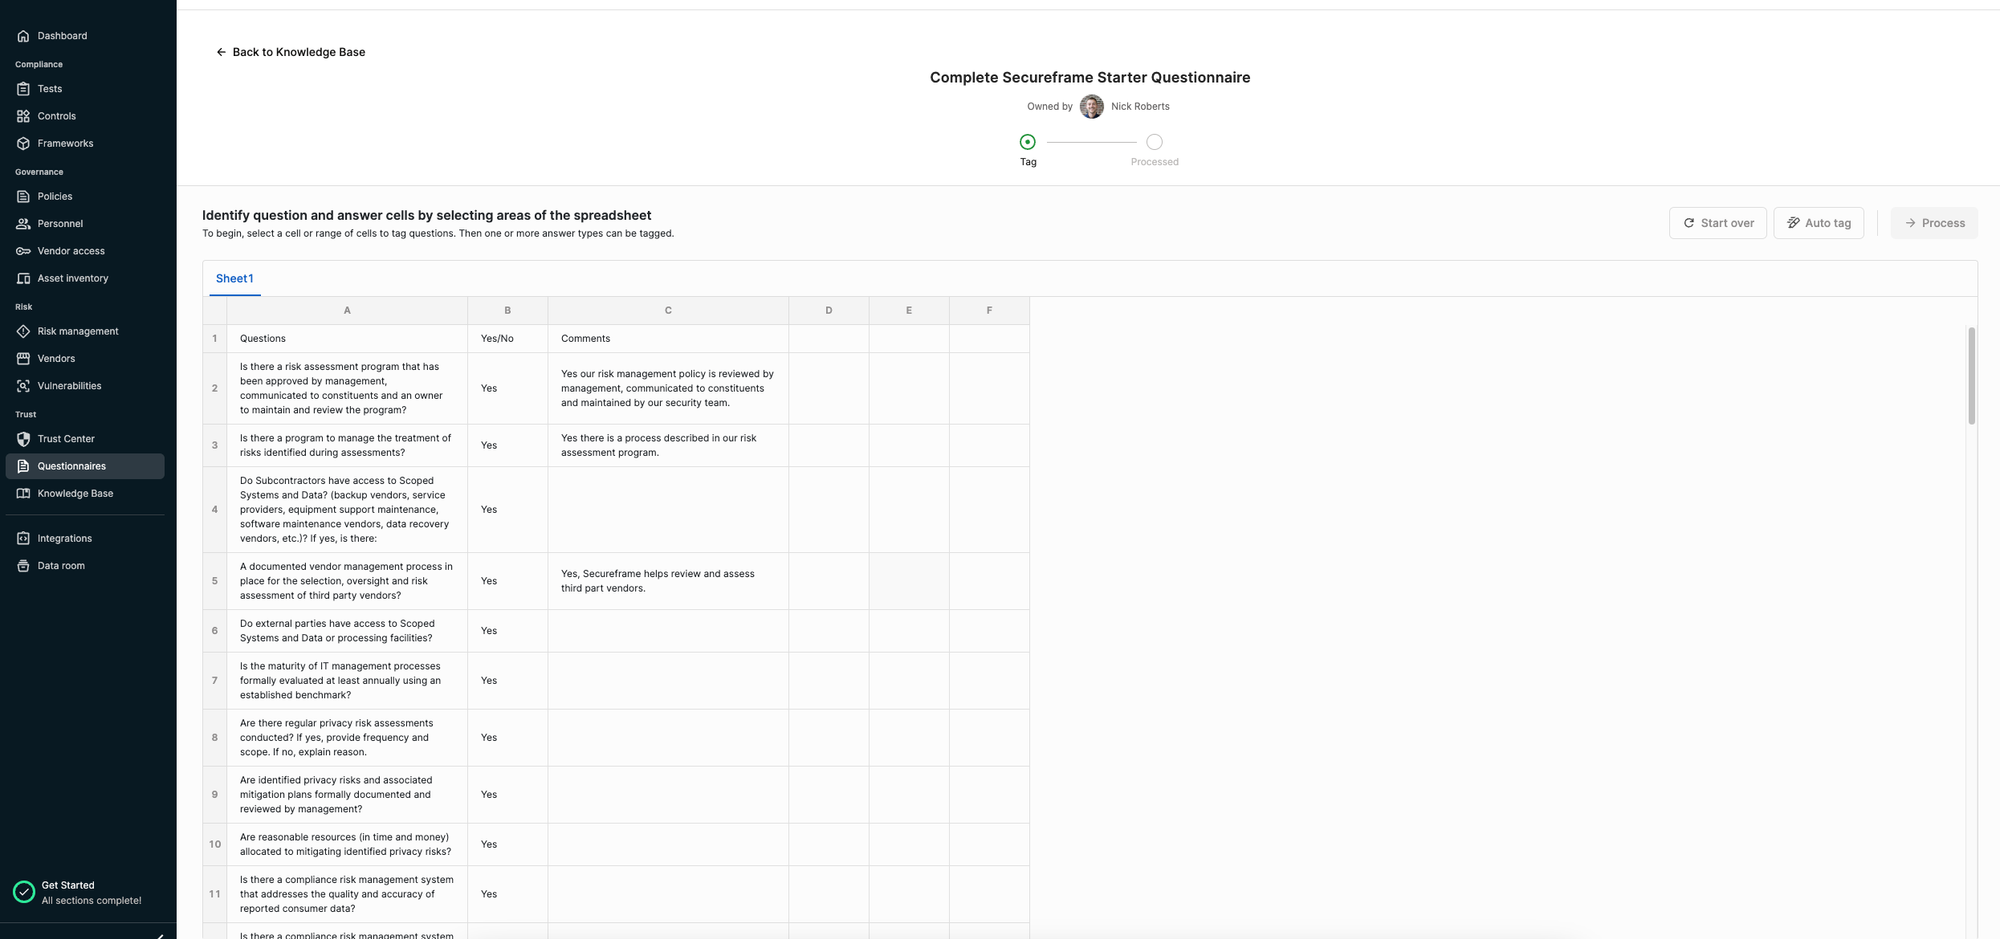Screen dimensions: 2000x939
Task: Click the Integrations icon in sidebar
Action: click(23, 538)
